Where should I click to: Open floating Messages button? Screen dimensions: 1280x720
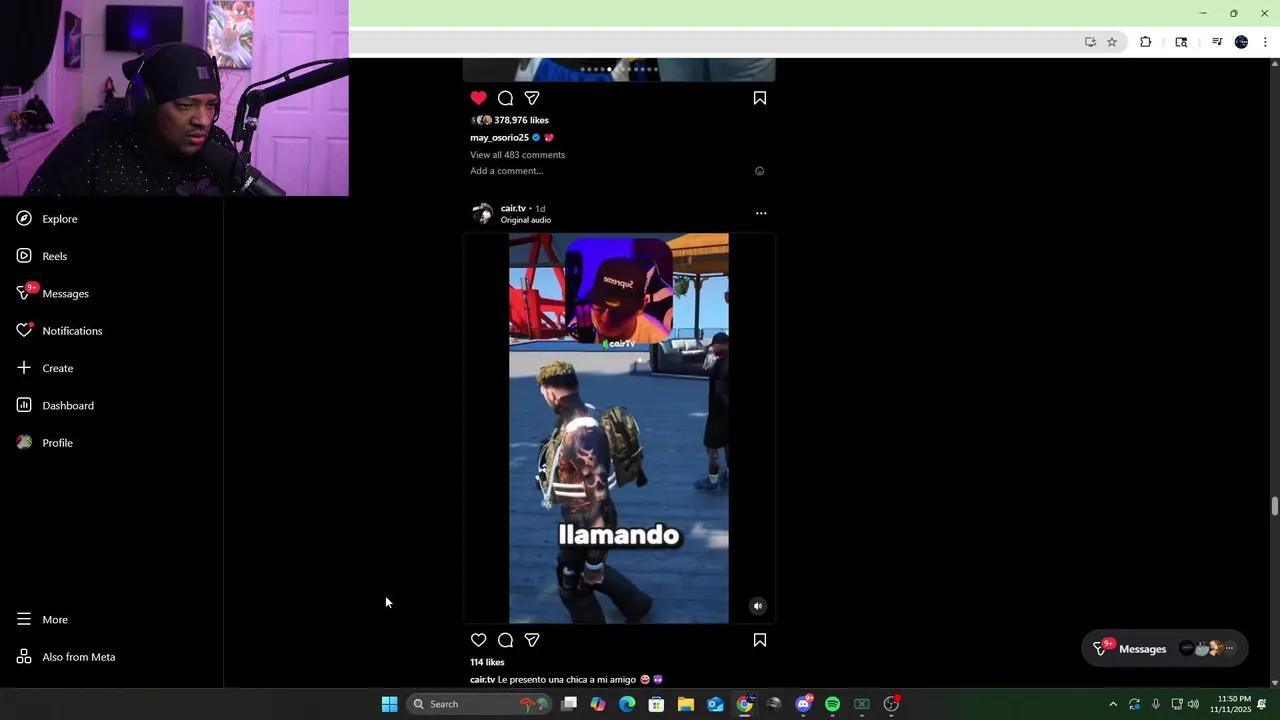1165,649
